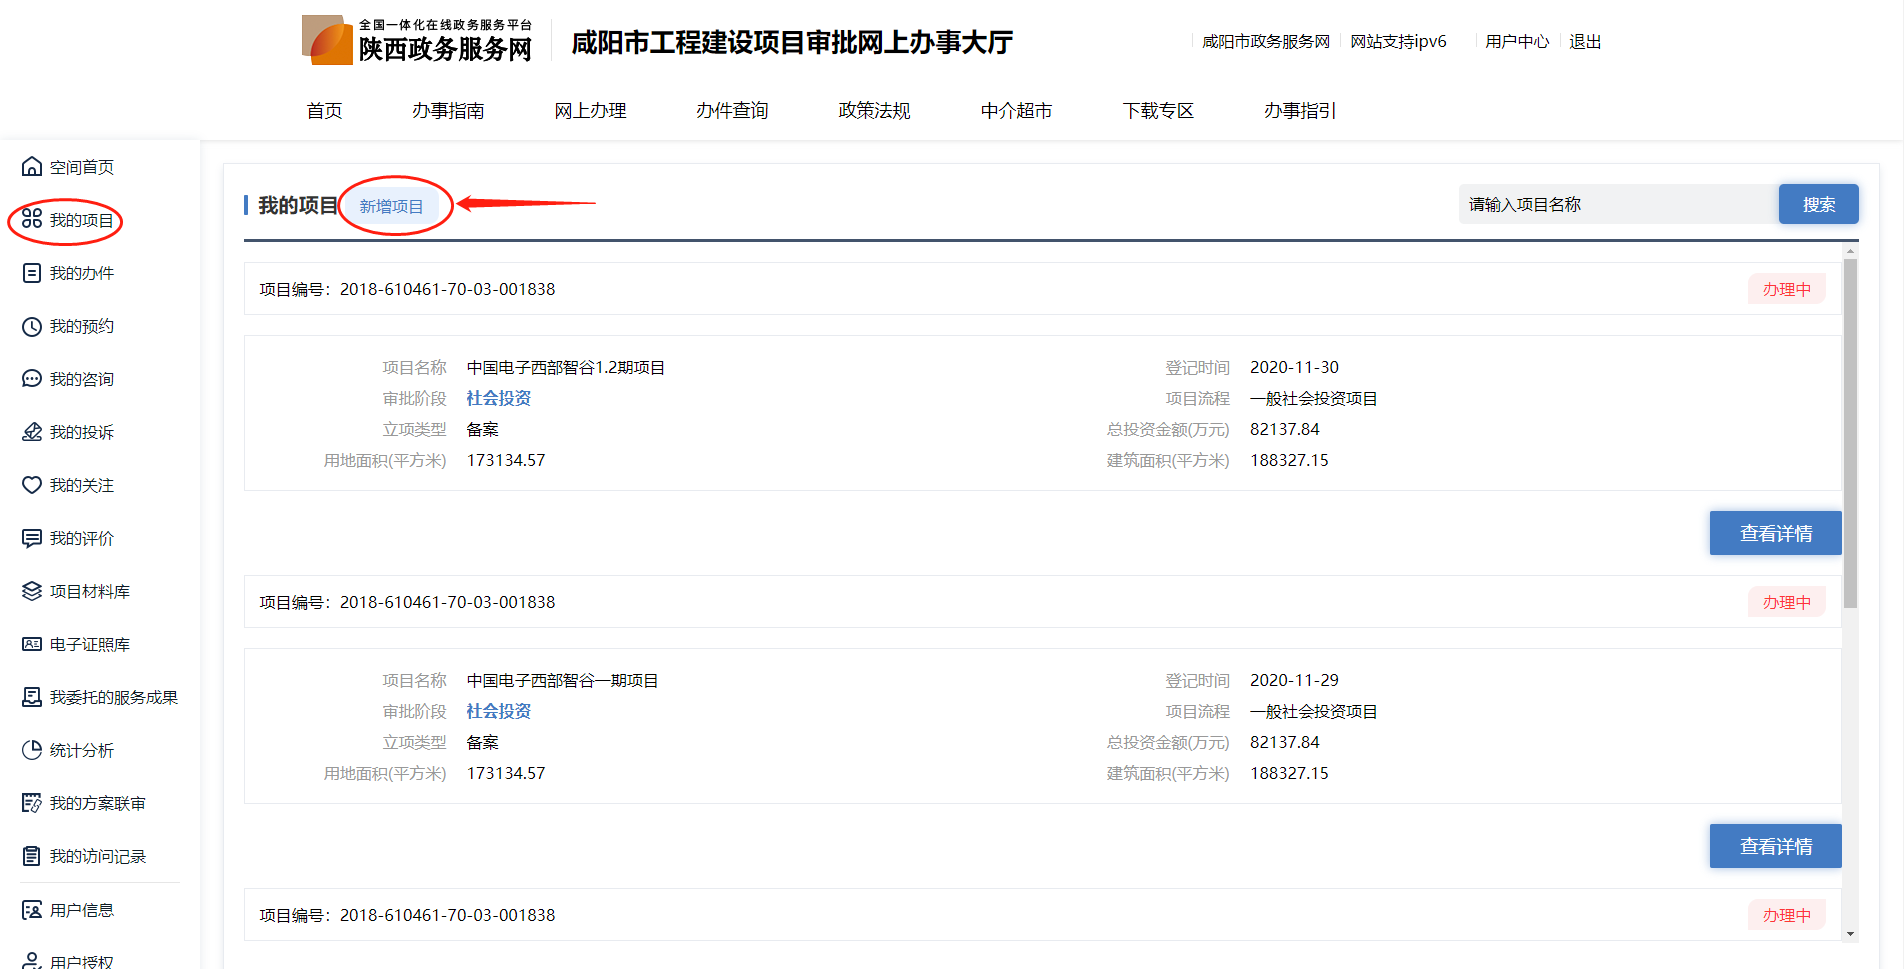Click the pie chart icon for 统计分析
Image resolution: width=1904 pixels, height=969 pixels.
32,750
